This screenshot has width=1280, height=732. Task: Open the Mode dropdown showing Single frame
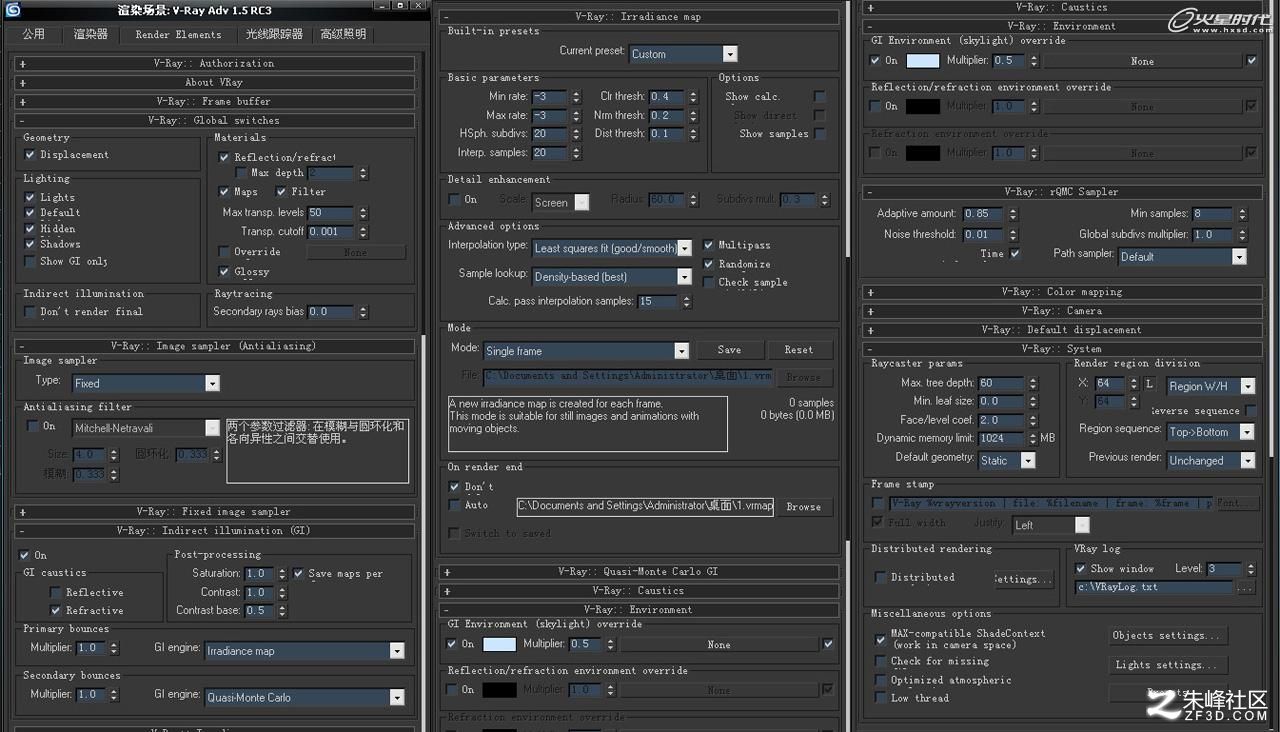pyautogui.click(x=586, y=351)
